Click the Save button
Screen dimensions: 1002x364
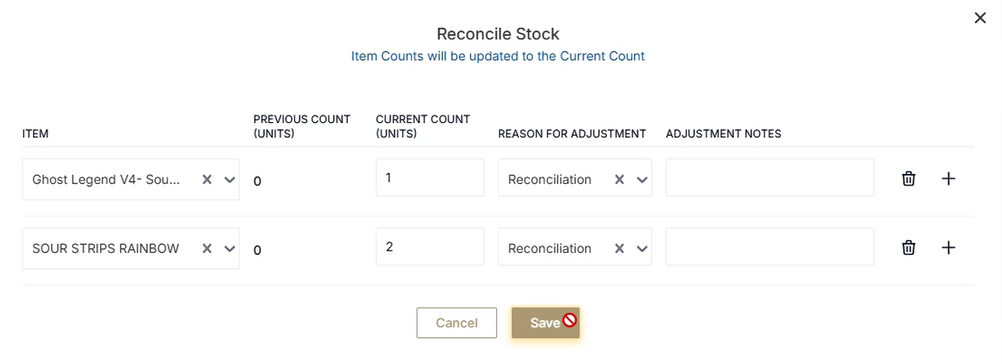pos(546,323)
